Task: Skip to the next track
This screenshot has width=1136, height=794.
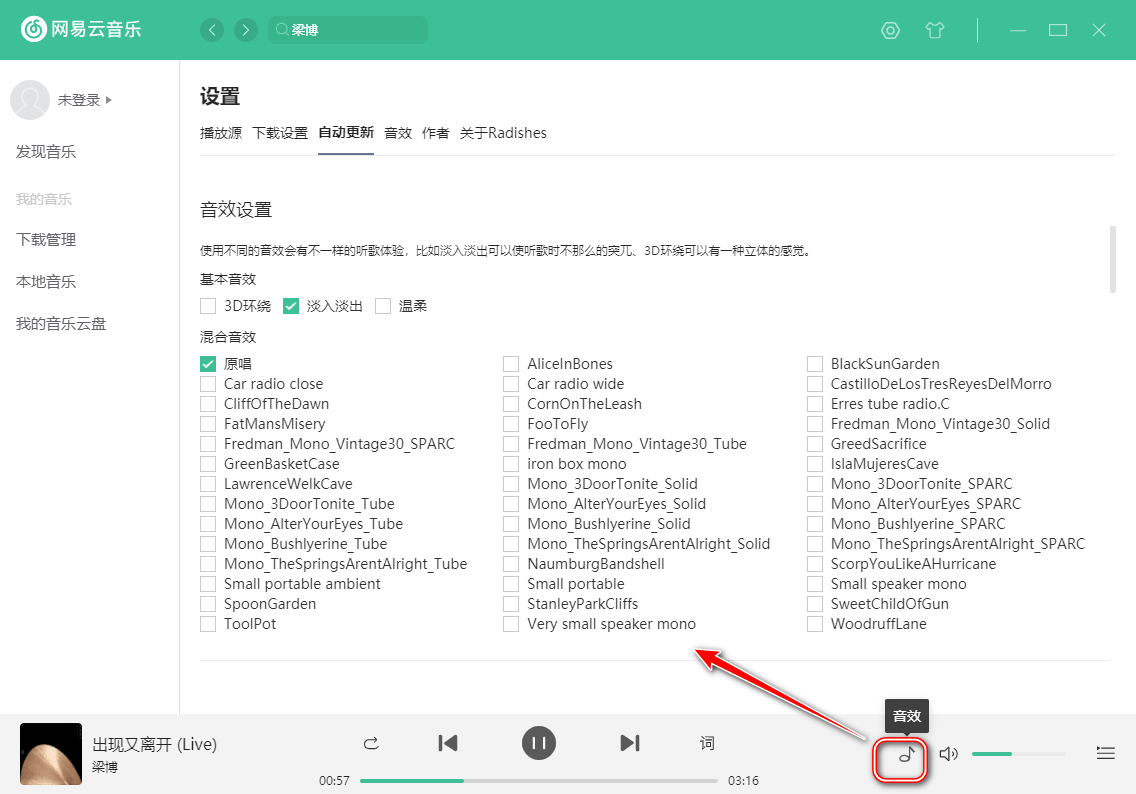Action: [630, 743]
